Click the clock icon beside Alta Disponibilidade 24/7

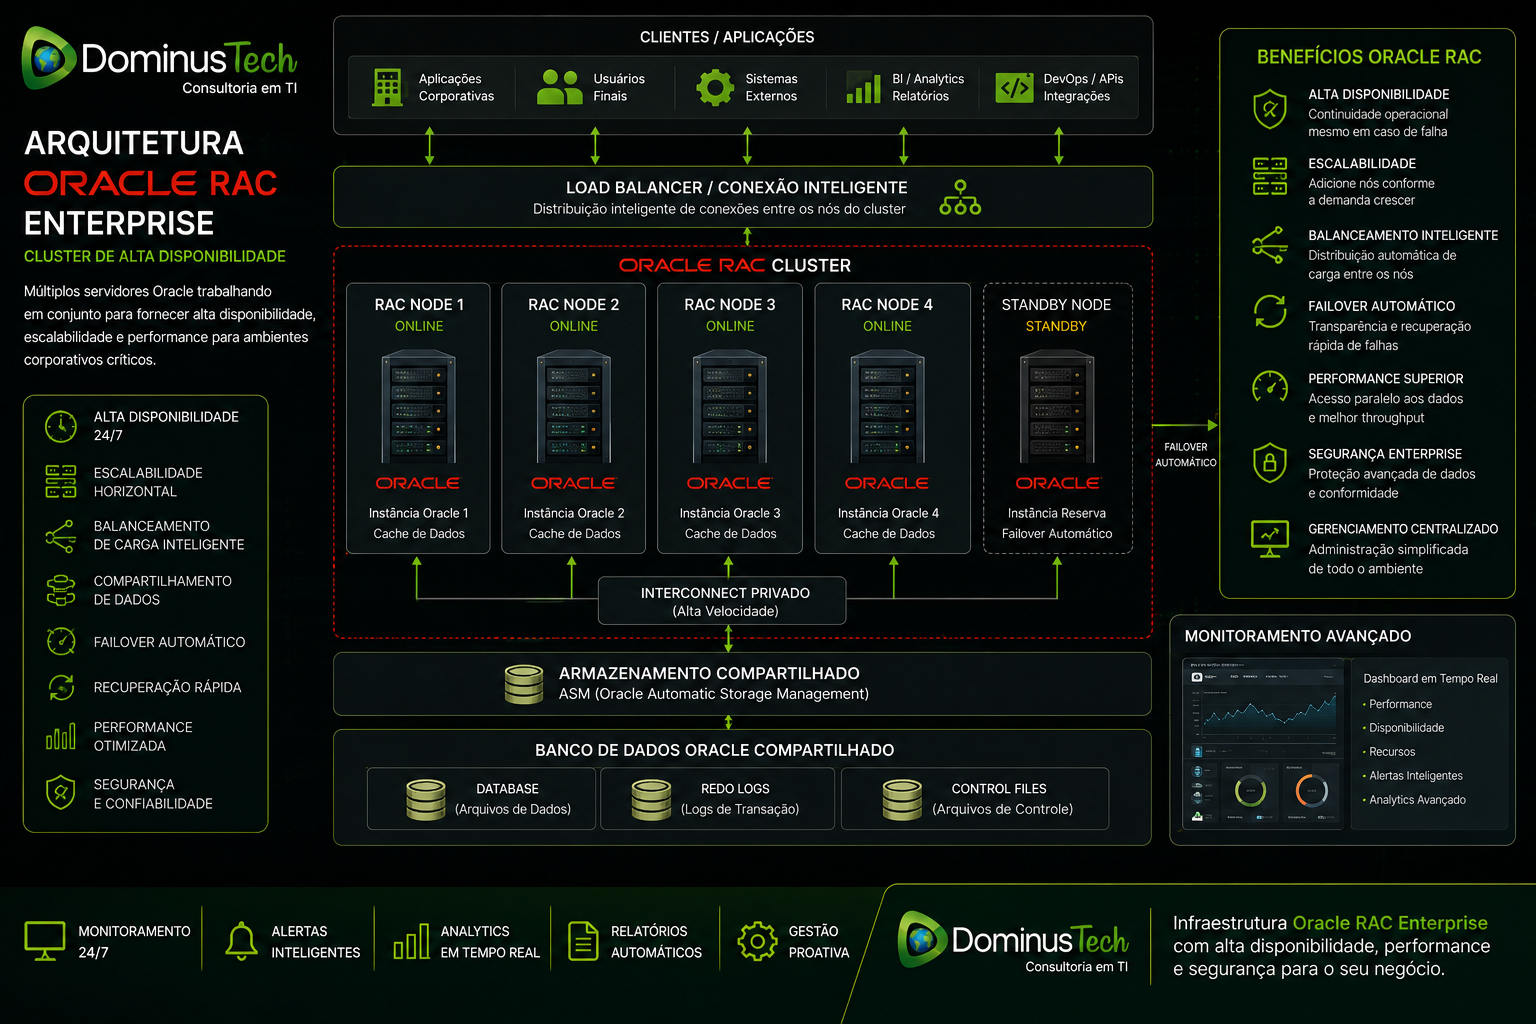pyautogui.click(x=61, y=426)
